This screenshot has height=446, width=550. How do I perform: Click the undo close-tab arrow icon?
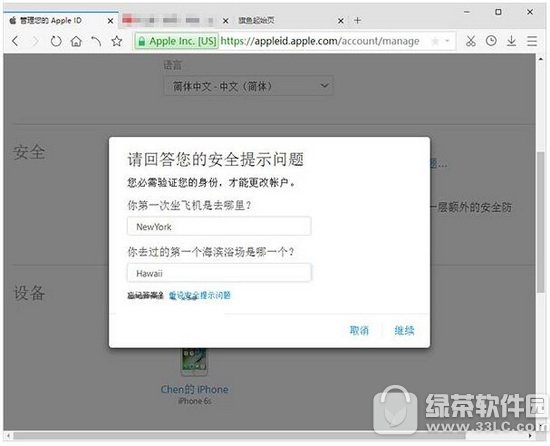(x=96, y=41)
